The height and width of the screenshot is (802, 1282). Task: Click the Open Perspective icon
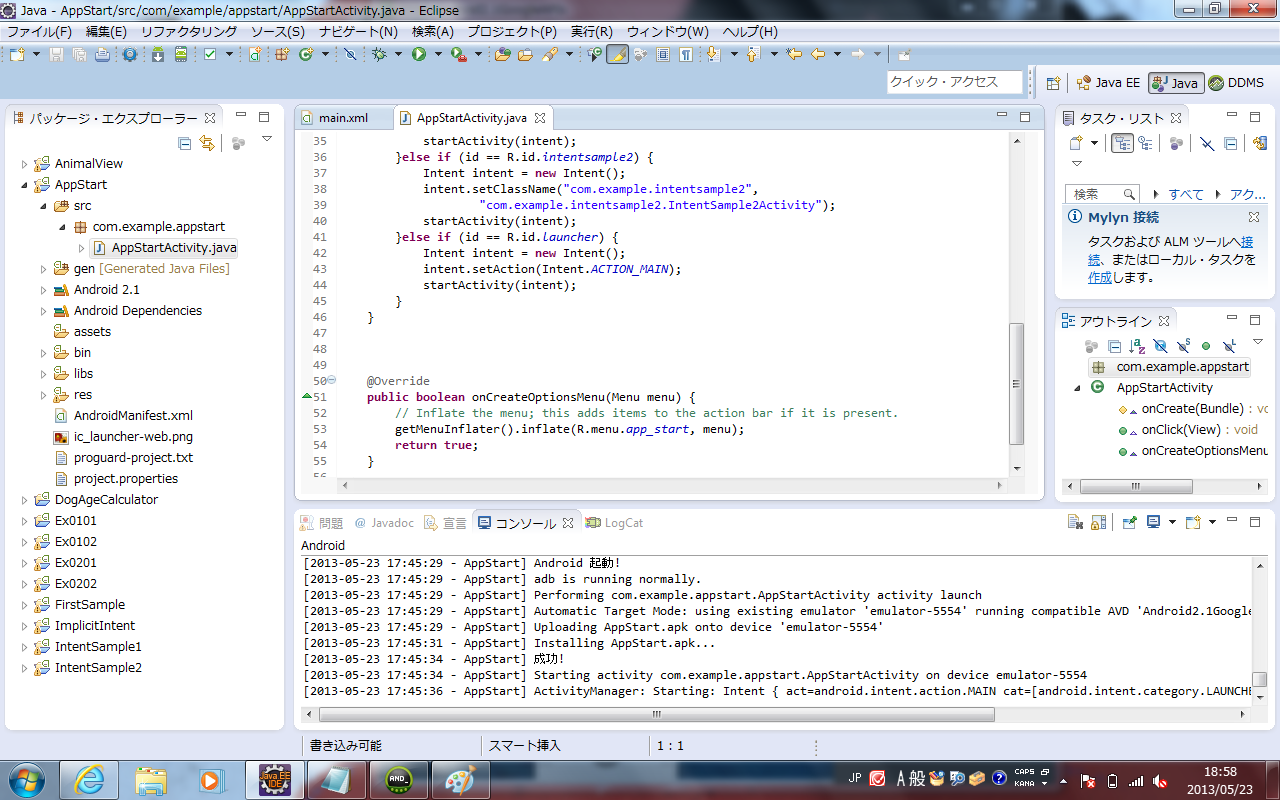pos(1053,83)
